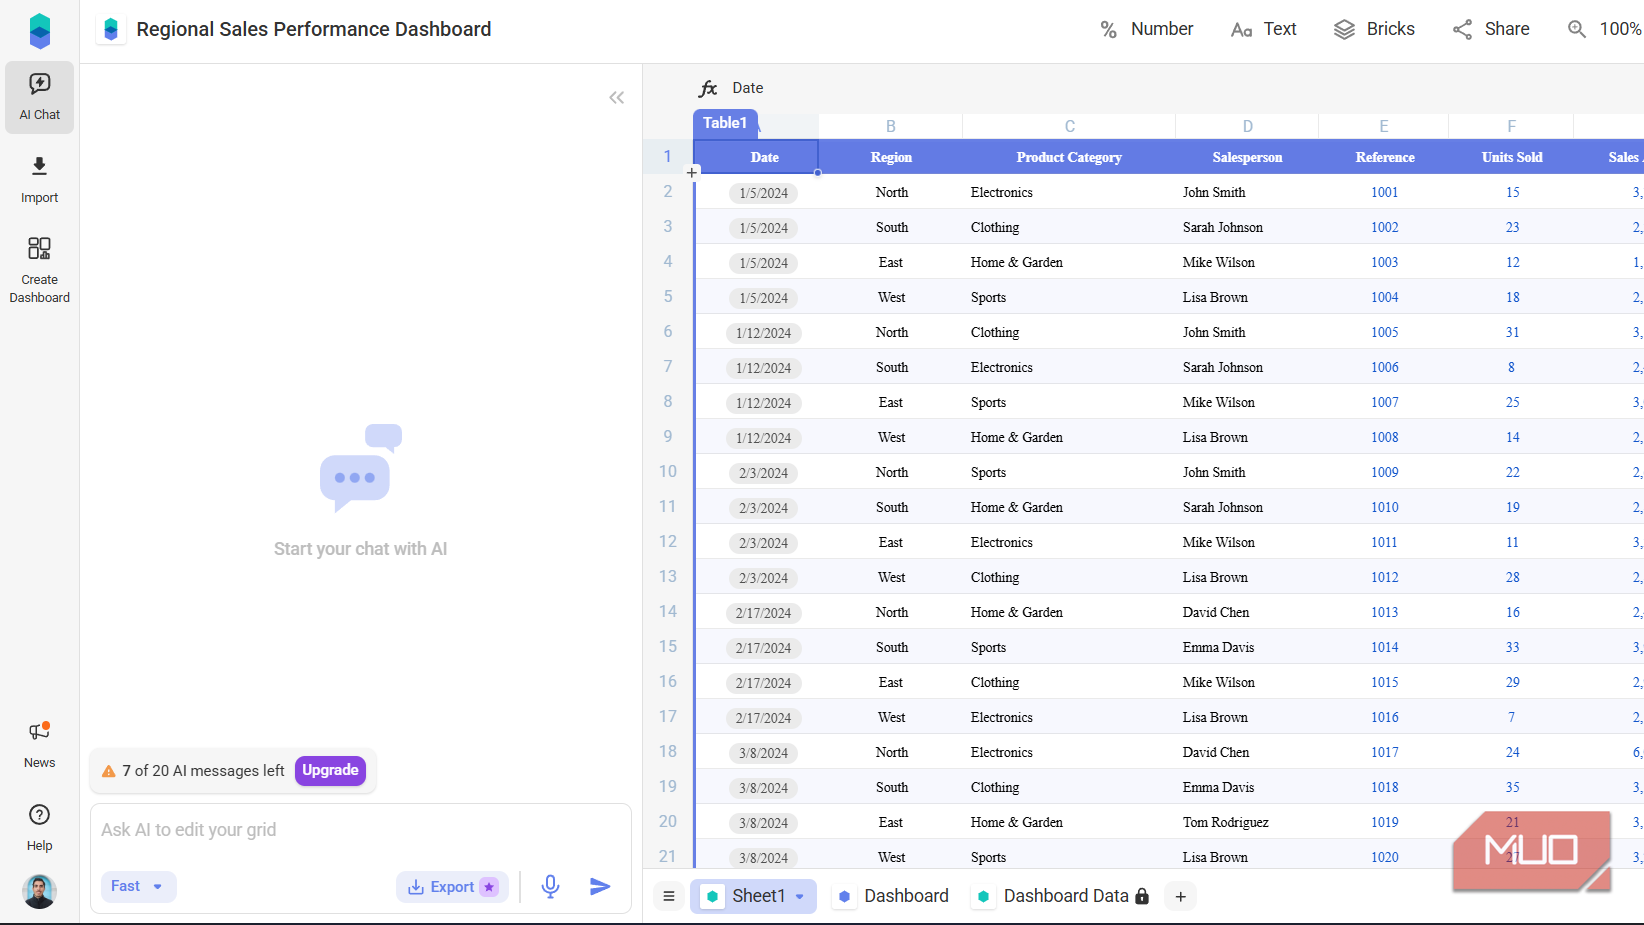Select column F header
Viewport: 1644px width, 925px height.
1511,126
